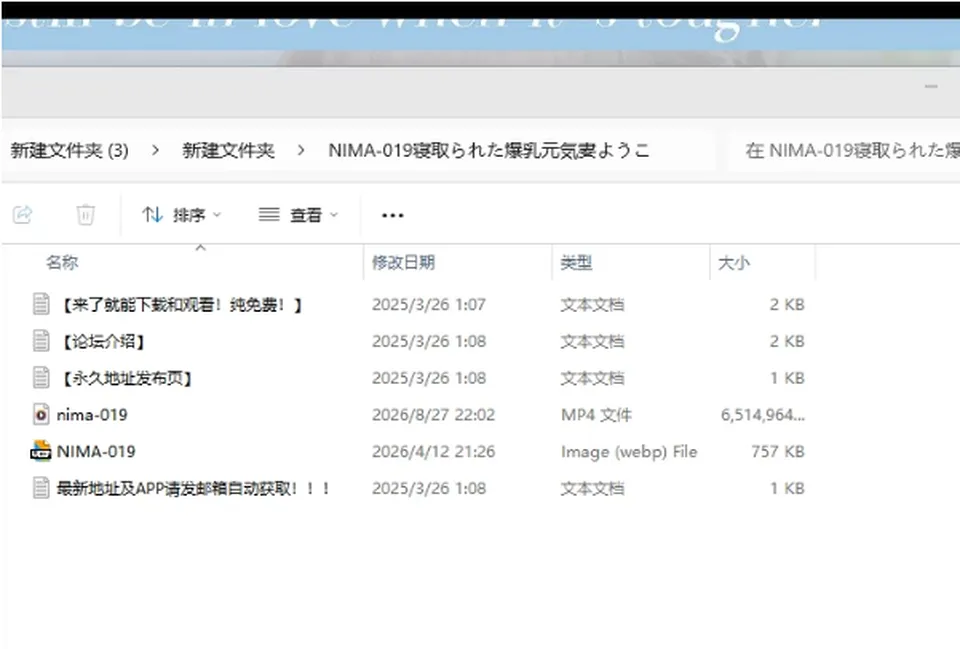Jump to the 新建文件夹 breadcrumb folder
Image resolution: width=960 pixels, height=649 pixels.
pos(228,151)
